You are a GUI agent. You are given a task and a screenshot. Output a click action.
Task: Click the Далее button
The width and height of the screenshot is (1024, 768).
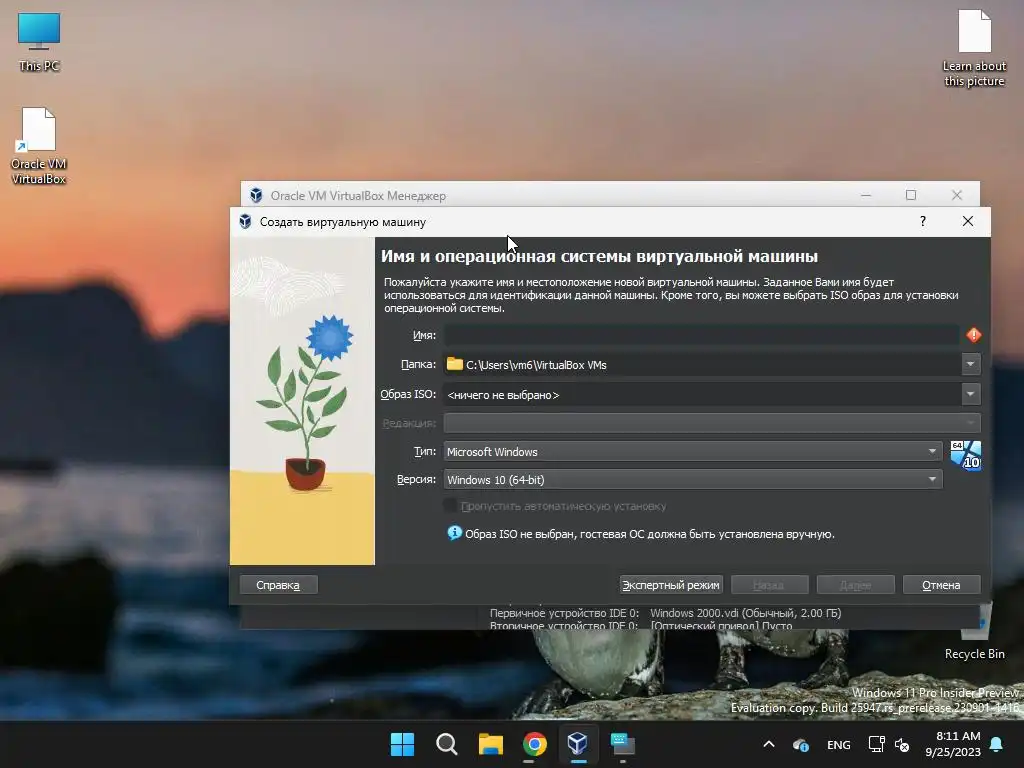coord(856,584)
